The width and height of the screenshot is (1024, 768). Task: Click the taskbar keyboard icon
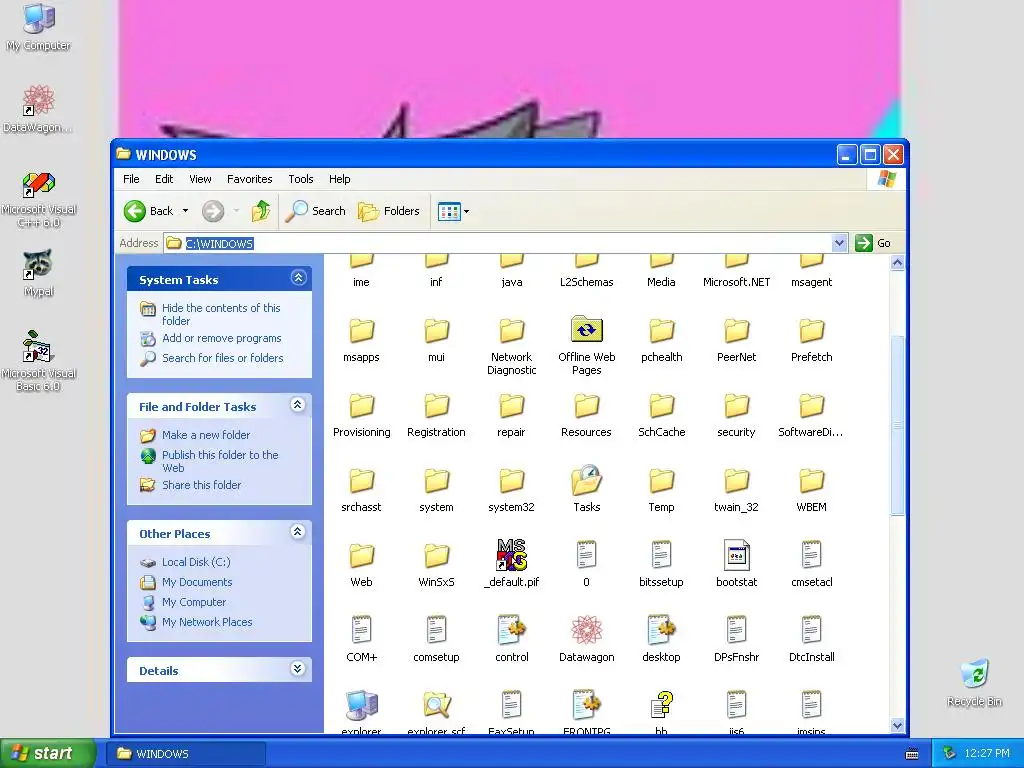click(x=912, y=754)
